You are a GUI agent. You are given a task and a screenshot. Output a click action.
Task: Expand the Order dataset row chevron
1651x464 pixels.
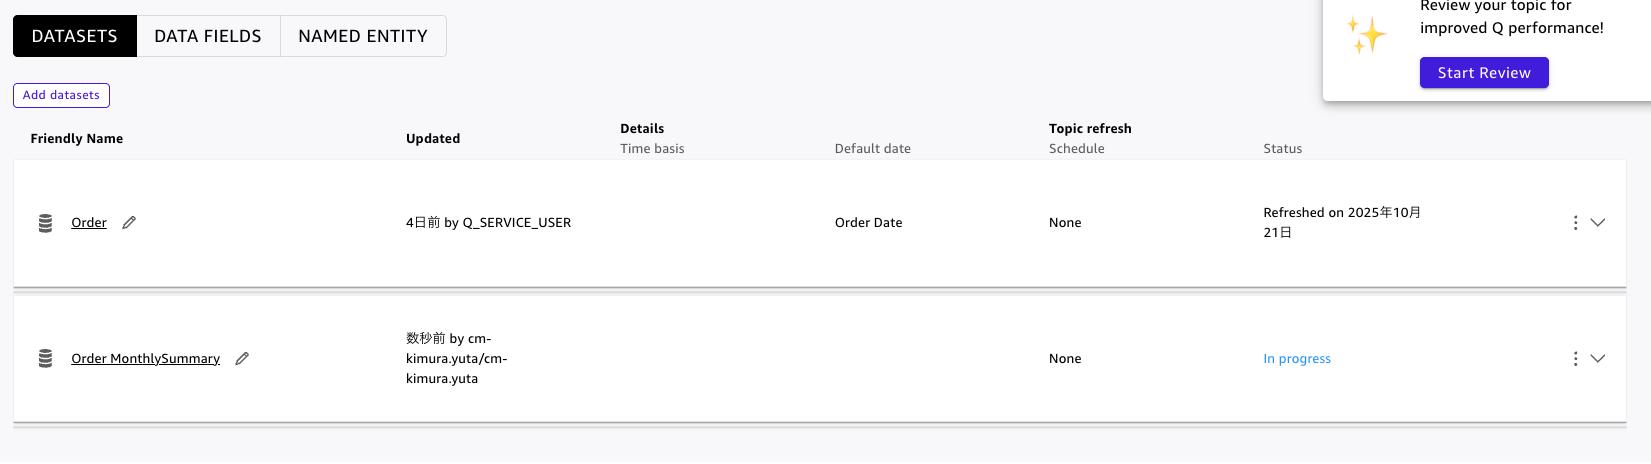pyautogui.click(x=1598, y=223)
